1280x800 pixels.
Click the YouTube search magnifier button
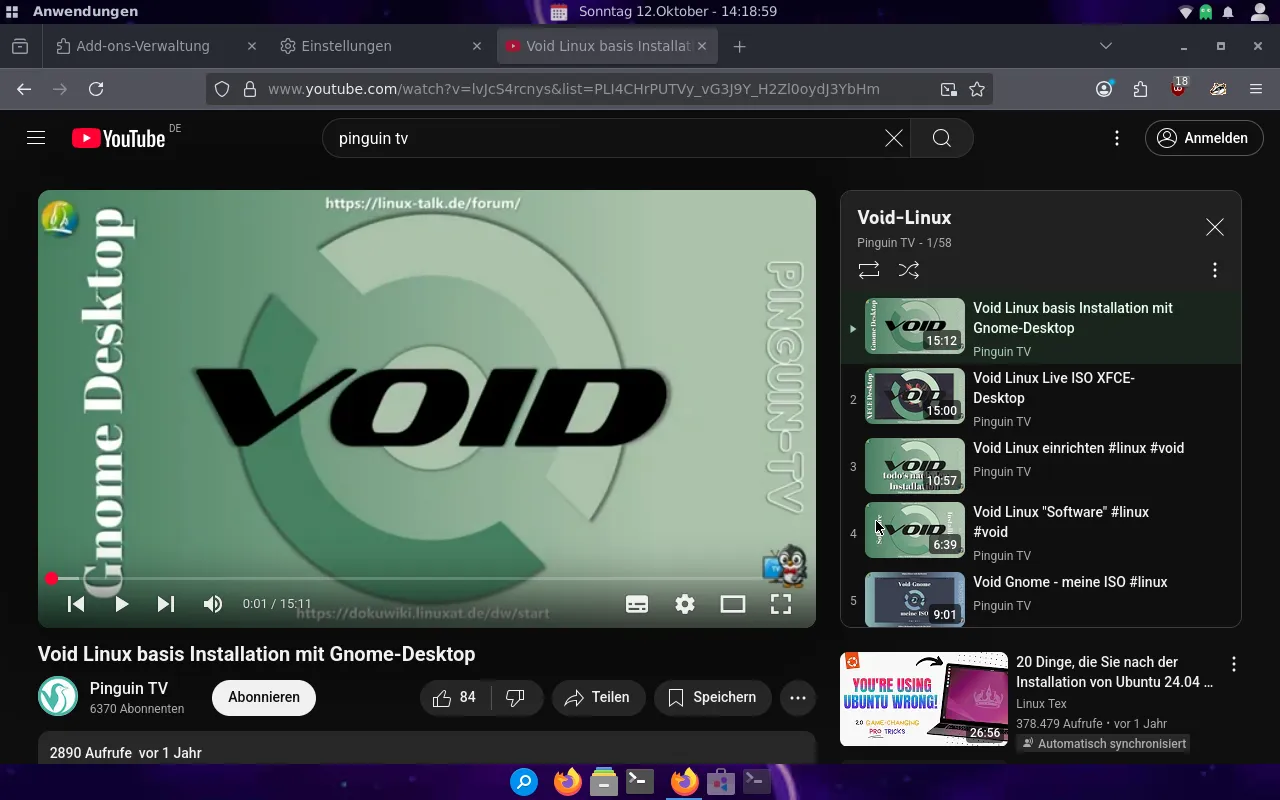point(941,138)
